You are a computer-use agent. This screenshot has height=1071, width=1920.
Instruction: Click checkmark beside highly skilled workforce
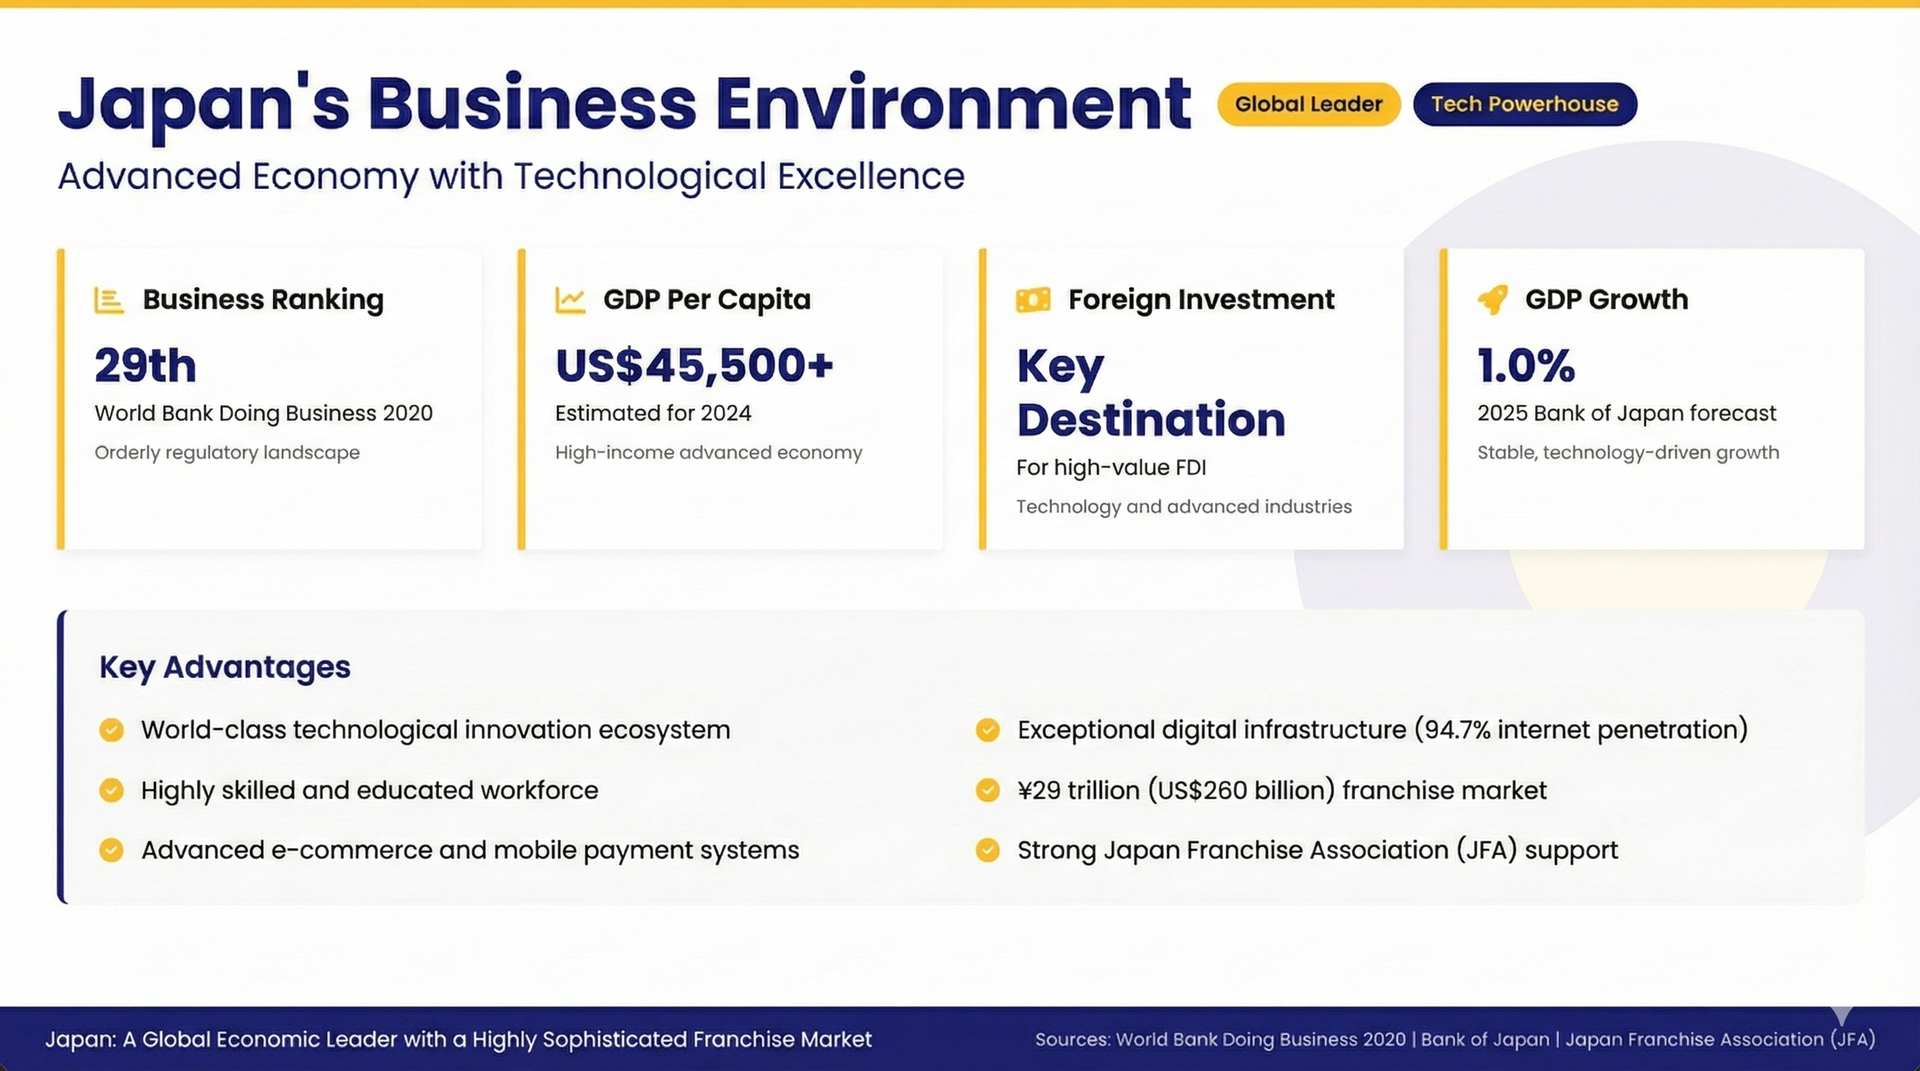(112, 791)
